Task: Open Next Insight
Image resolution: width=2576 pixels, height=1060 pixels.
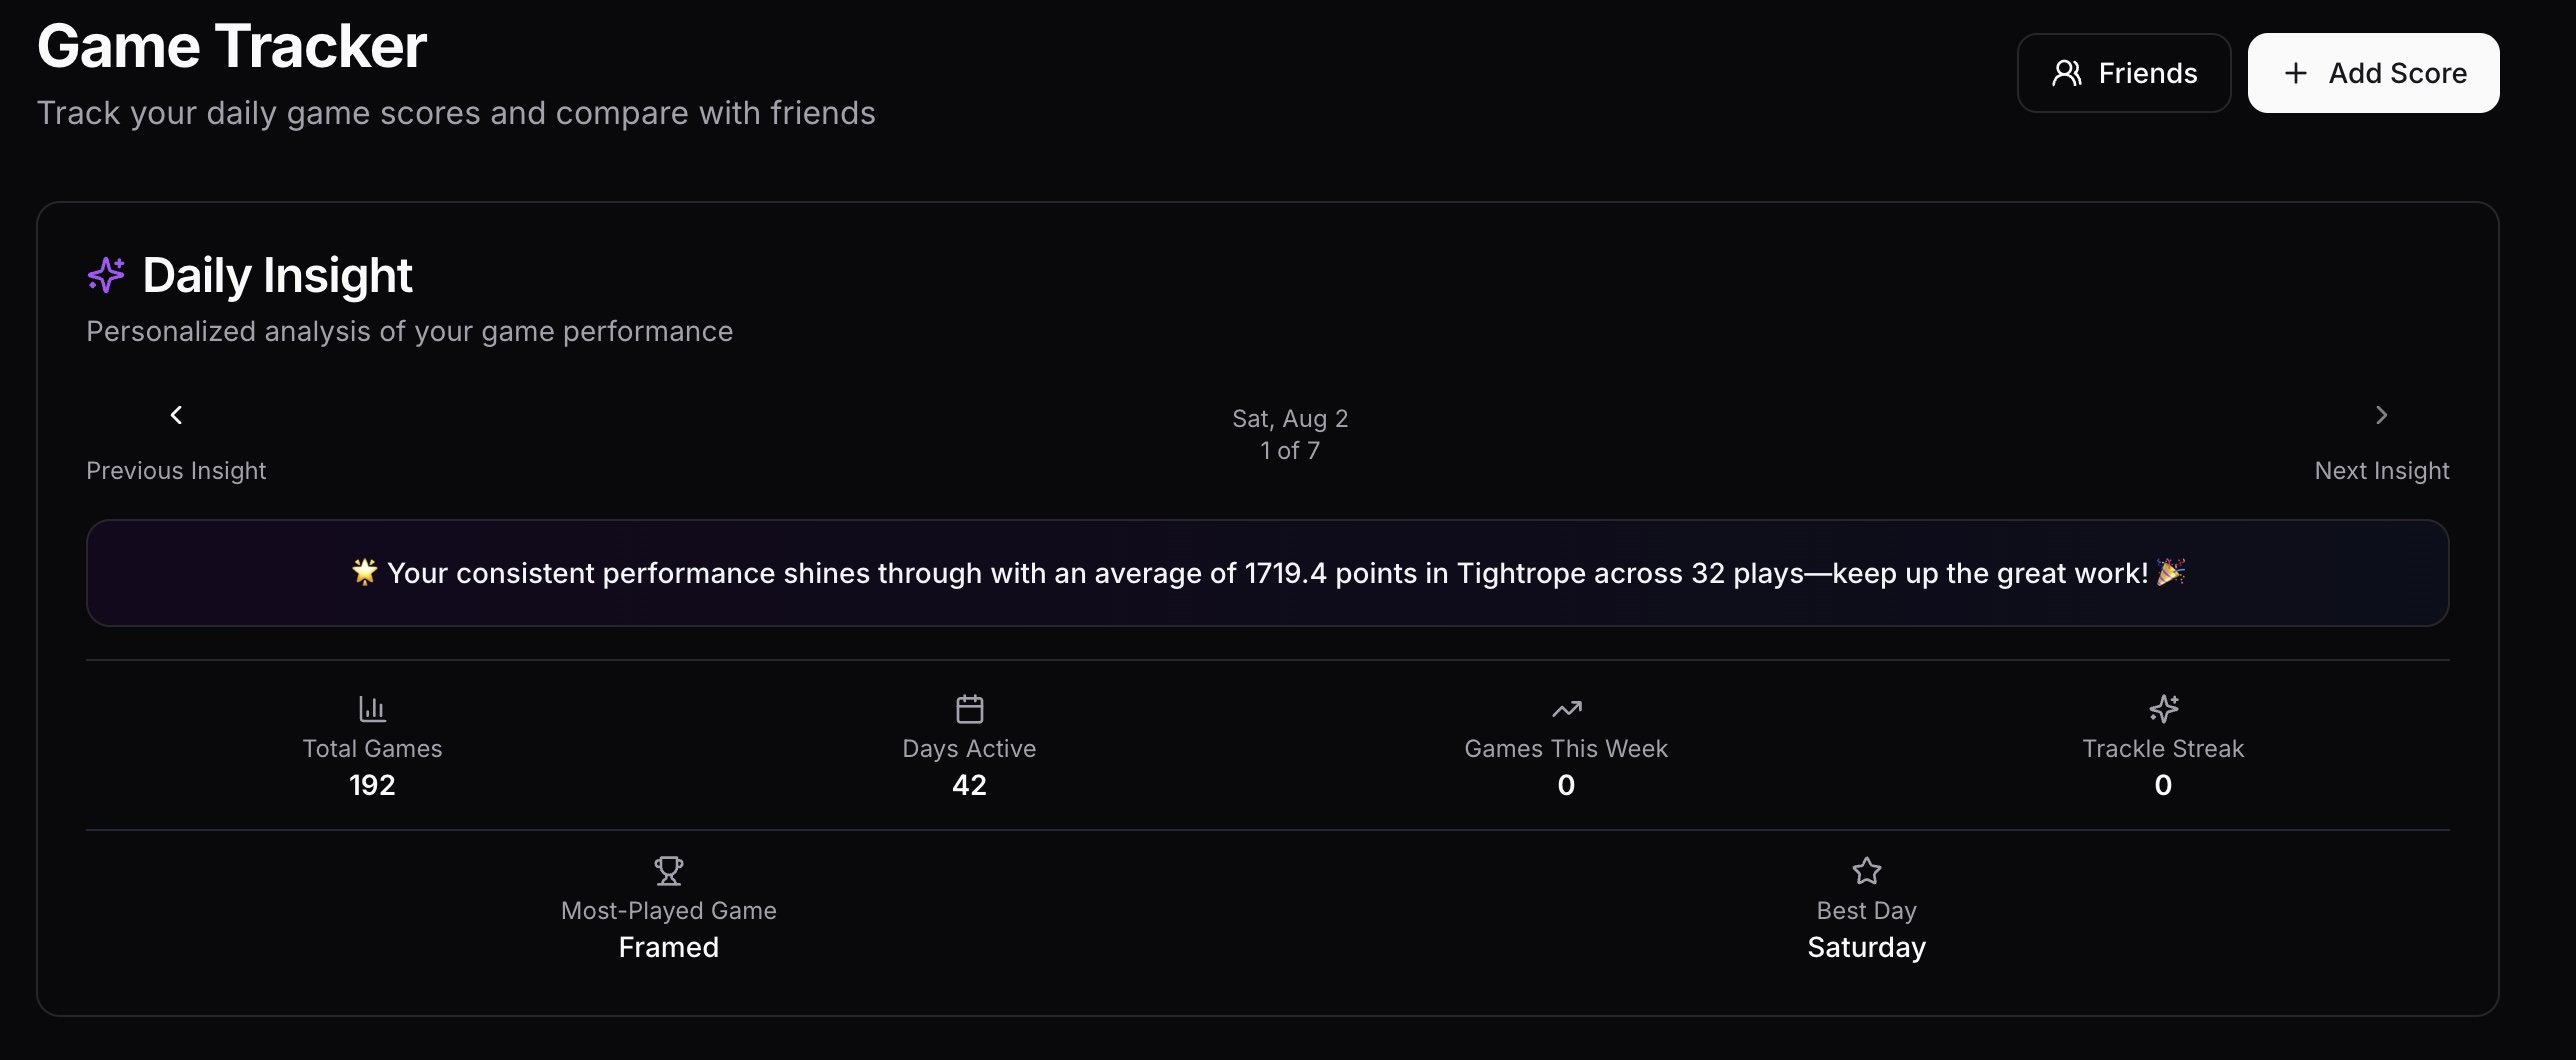Action: click(2382, 470)
